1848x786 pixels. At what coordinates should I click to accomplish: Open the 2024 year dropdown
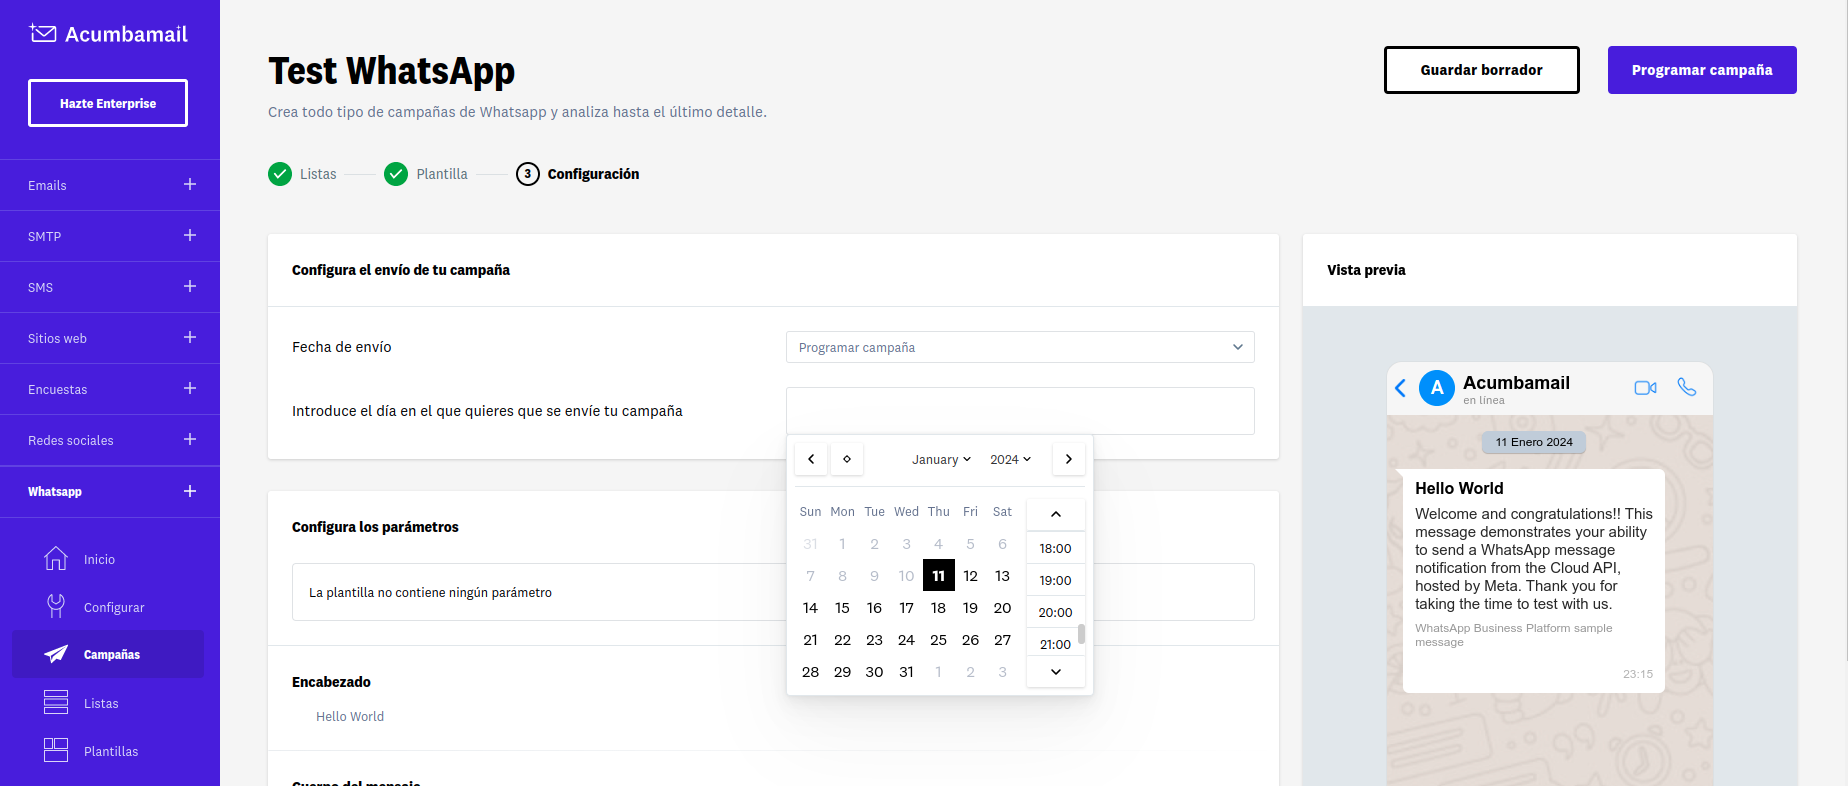tap(1010, 459)
